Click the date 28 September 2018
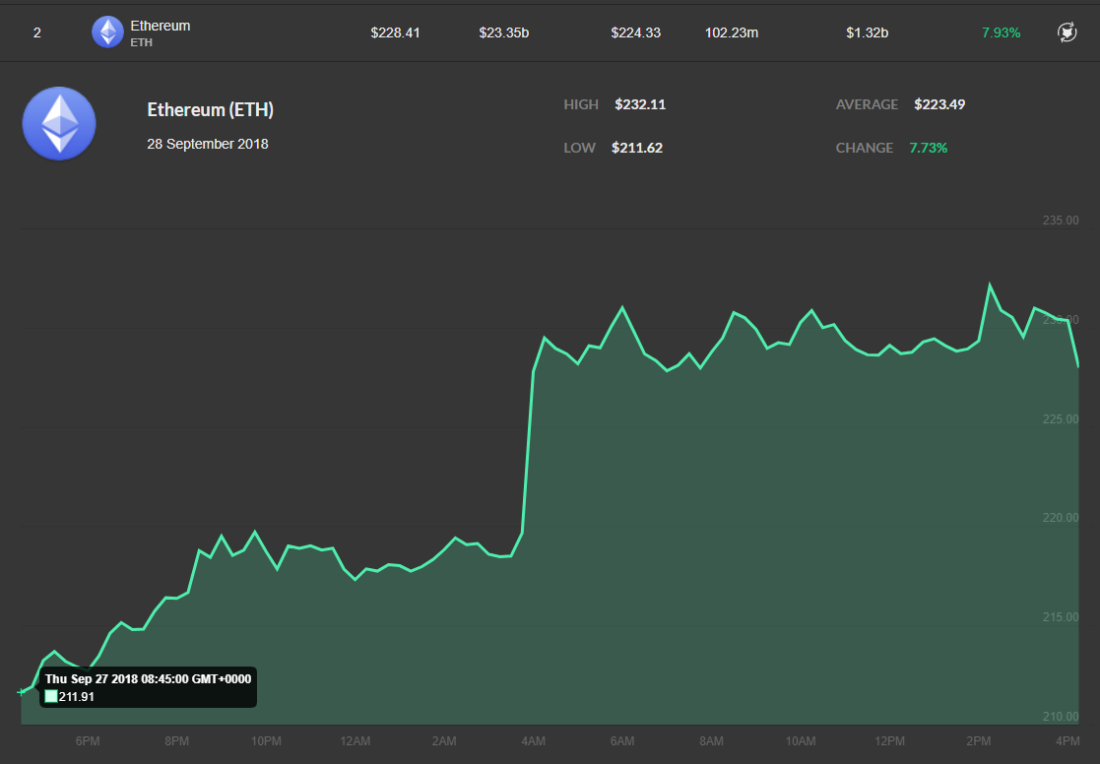The width and height of the screenshot is (1100, 764). tap(208, 144)
